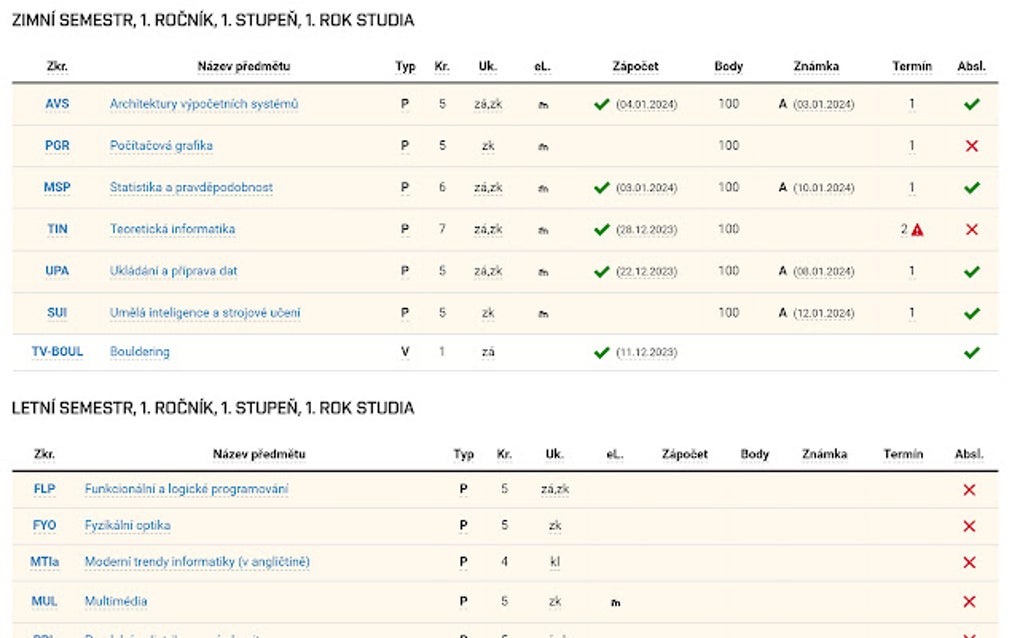Click the zá,zk completion type for AVS
Viewport: 1020px width, 638px height.
point(488,104)
